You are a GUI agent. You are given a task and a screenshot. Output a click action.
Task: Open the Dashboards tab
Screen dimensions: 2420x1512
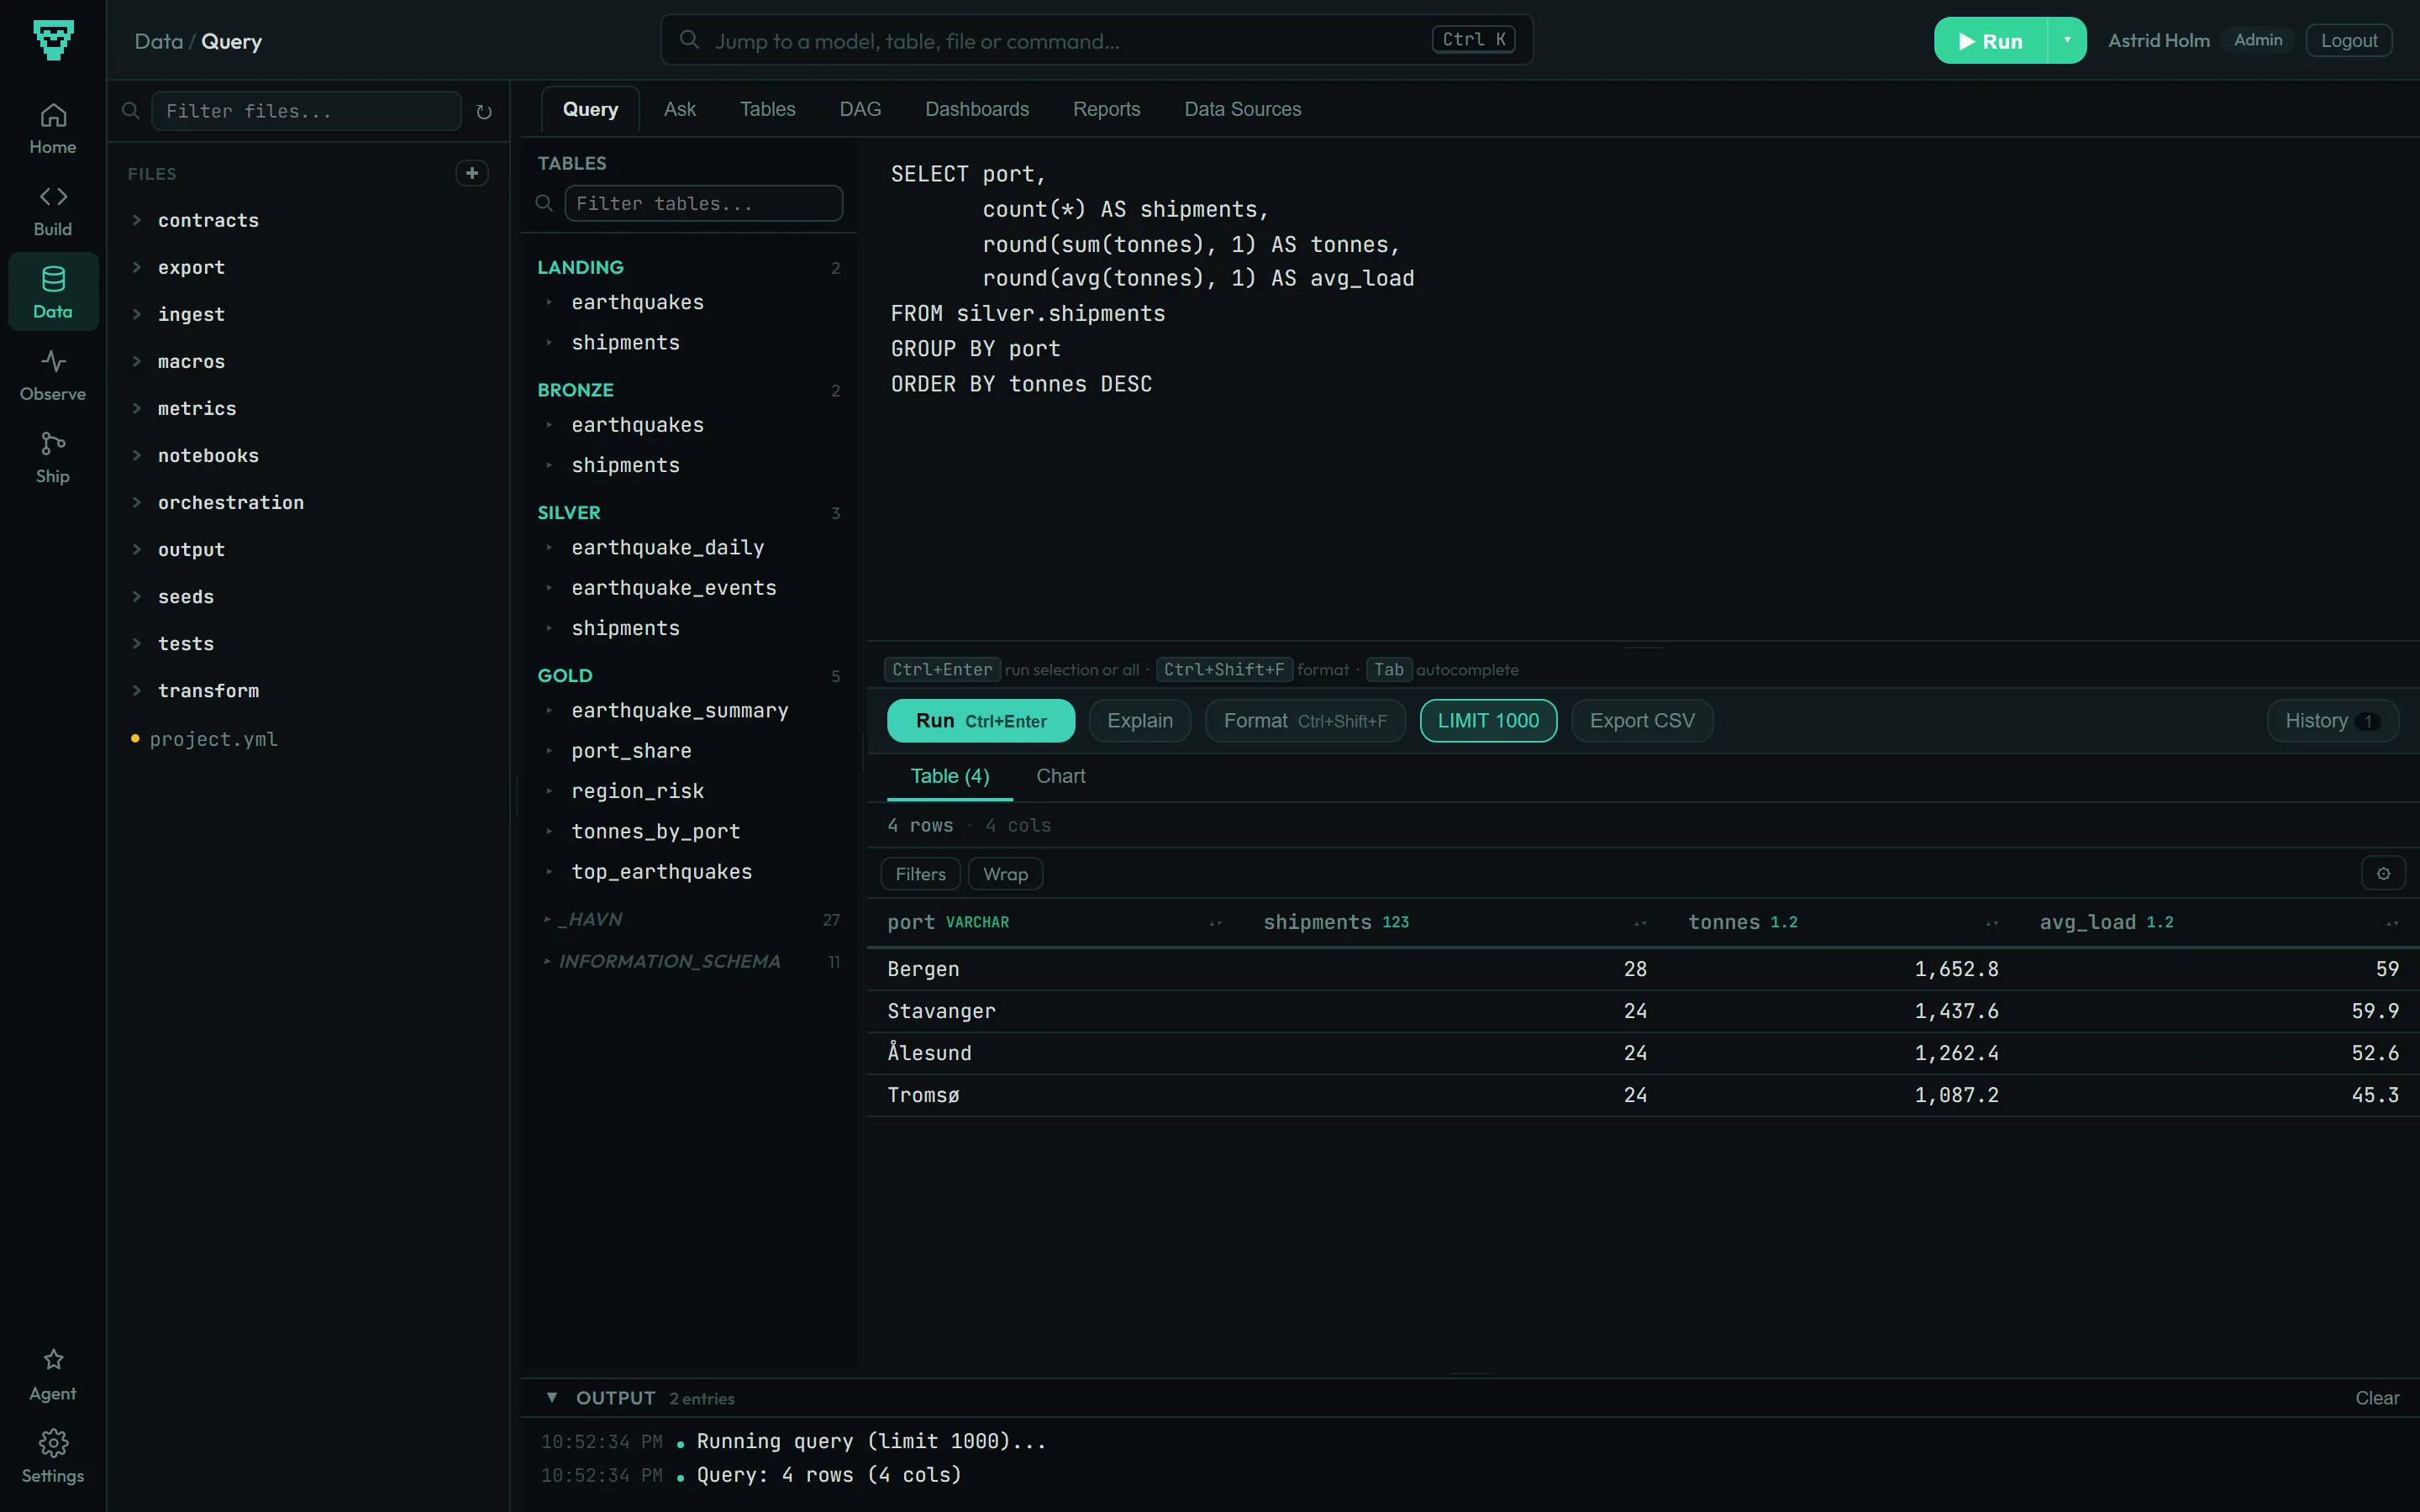coord(977,109)
